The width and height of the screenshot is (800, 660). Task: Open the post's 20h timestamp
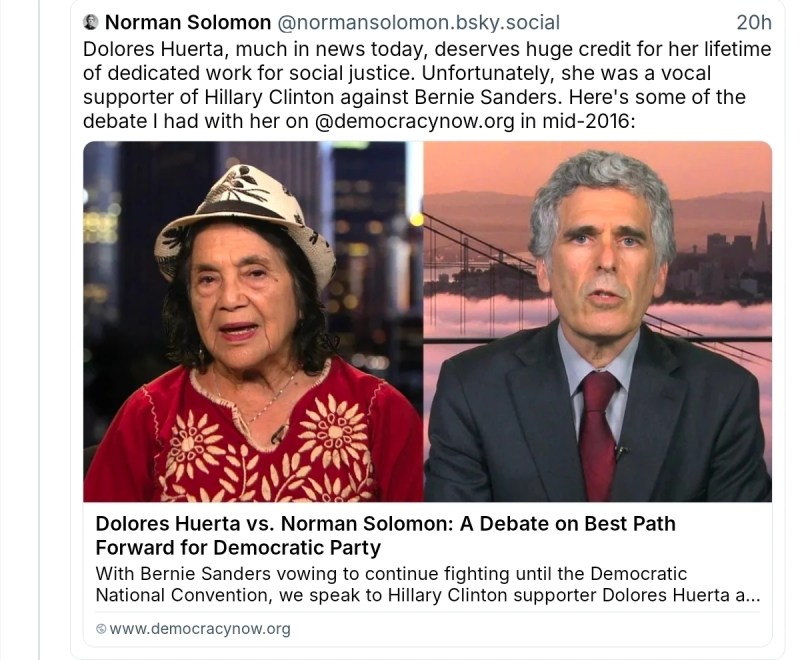tap(753, 22)
